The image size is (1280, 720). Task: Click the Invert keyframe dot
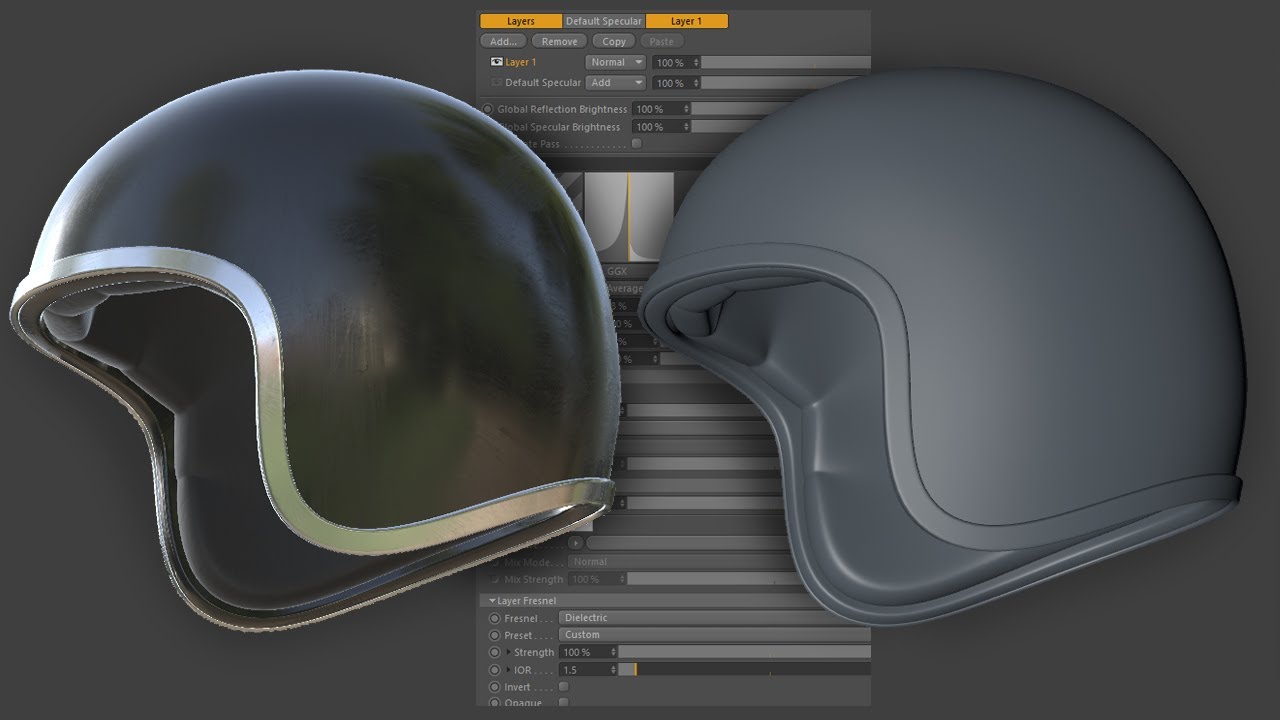(x=494, y=687)
